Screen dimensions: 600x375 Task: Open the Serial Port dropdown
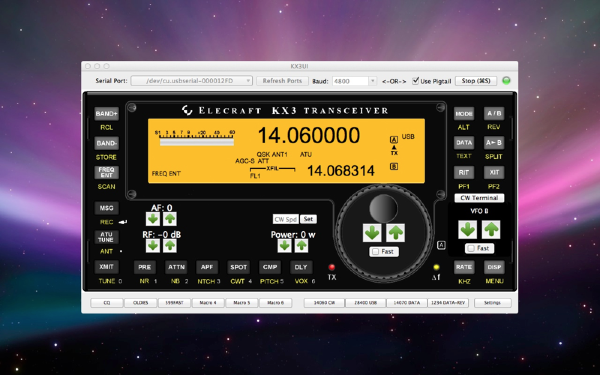[x=192, y=81]
